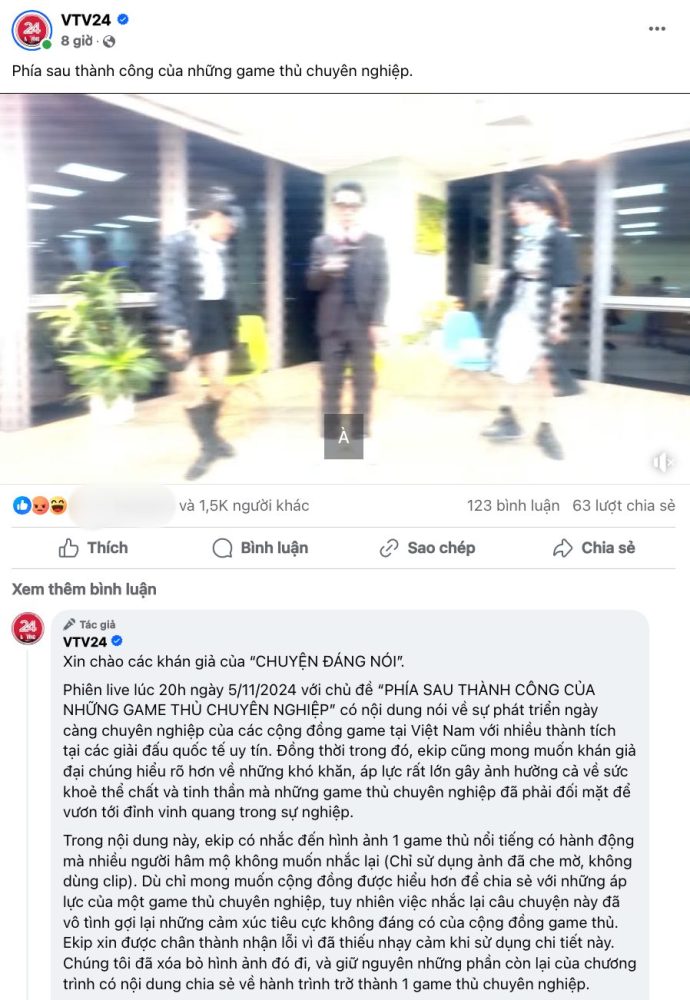Screen dimensions: 690x1000
Task: Like the post with Thích button
Action: (x=93, y=548)
